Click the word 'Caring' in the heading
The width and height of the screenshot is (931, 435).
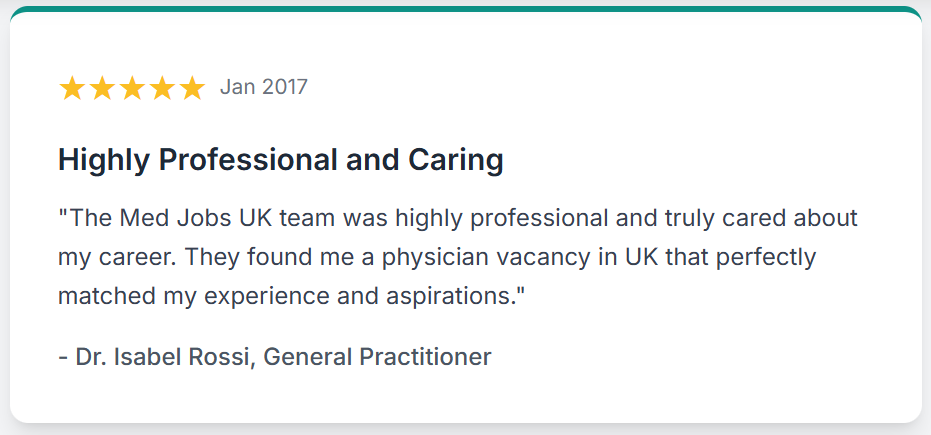click(x=455, y=161)
